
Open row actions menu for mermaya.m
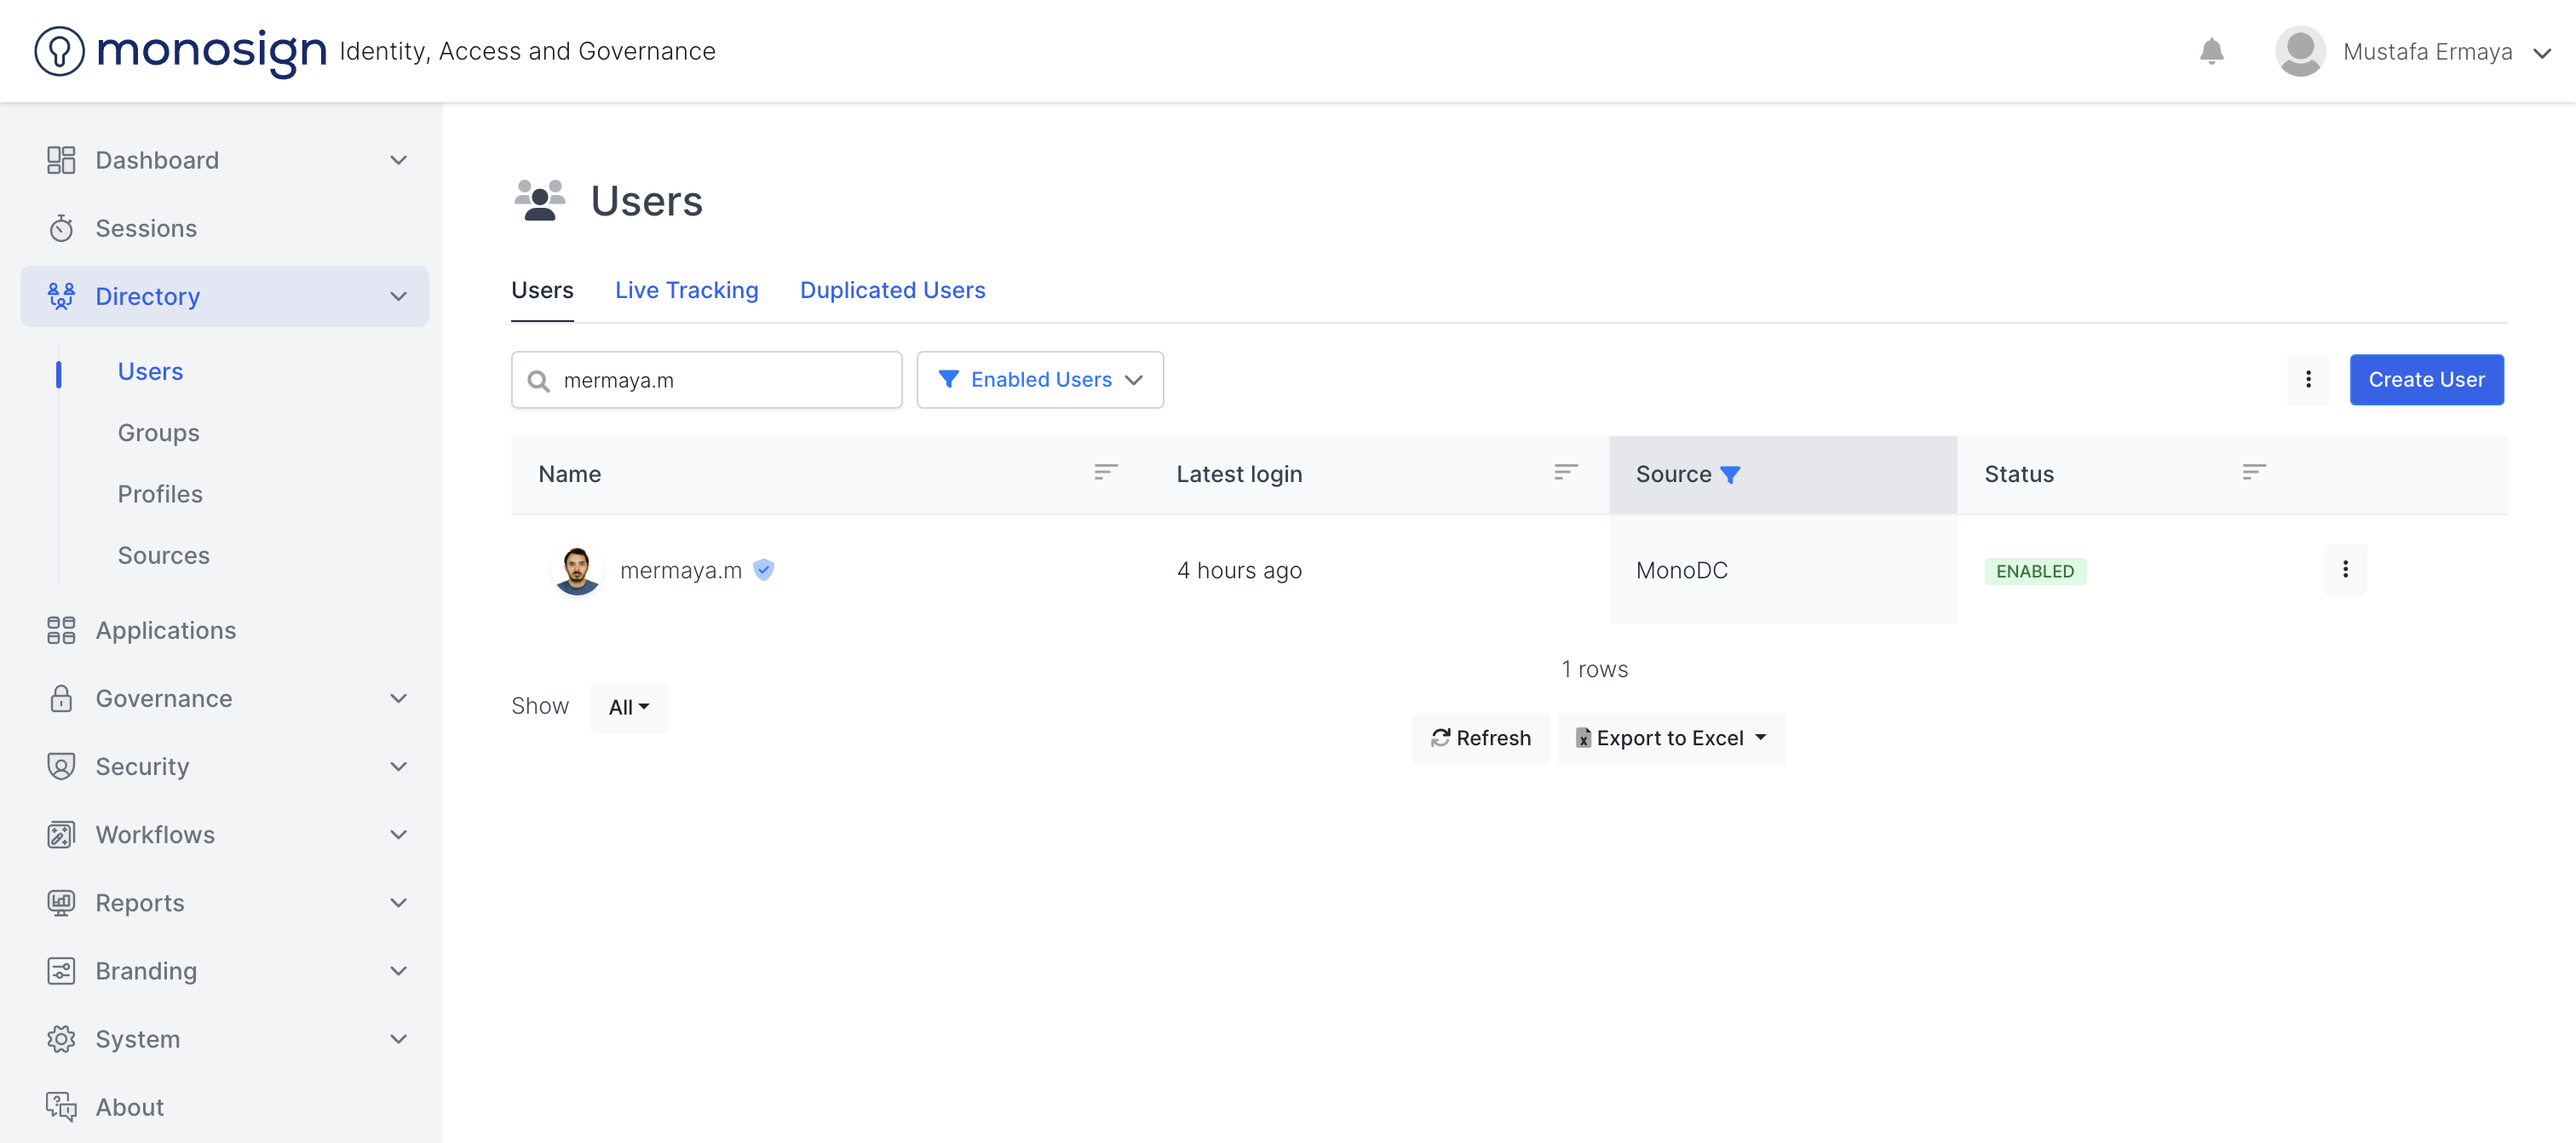click(x=2345, y=570)
